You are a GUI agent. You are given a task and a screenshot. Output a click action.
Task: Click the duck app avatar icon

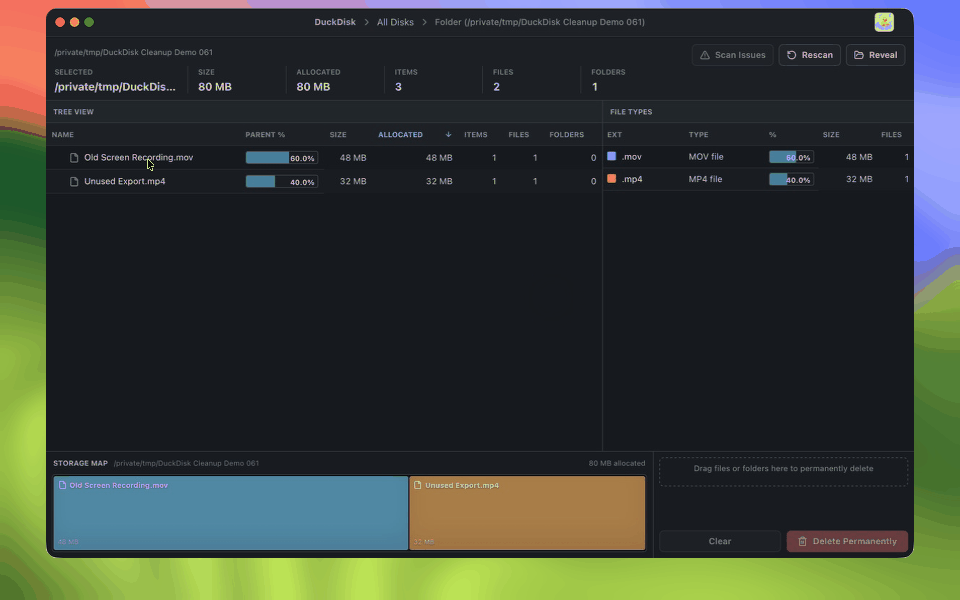coord(884,22)
